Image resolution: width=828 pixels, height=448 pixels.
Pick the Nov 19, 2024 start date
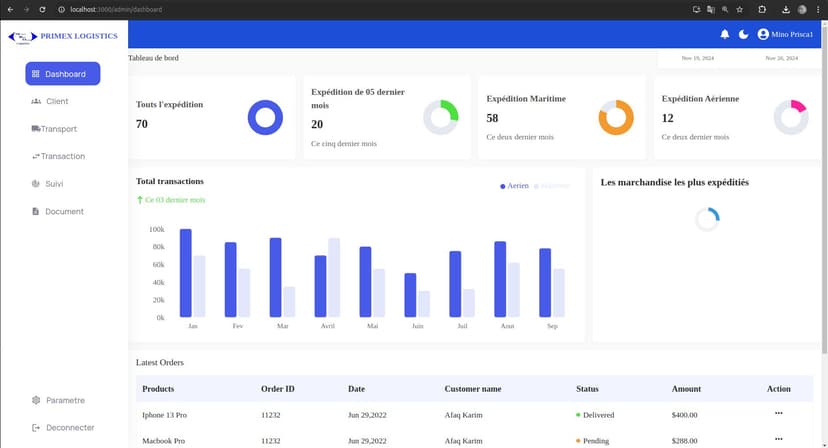point(696,59)
